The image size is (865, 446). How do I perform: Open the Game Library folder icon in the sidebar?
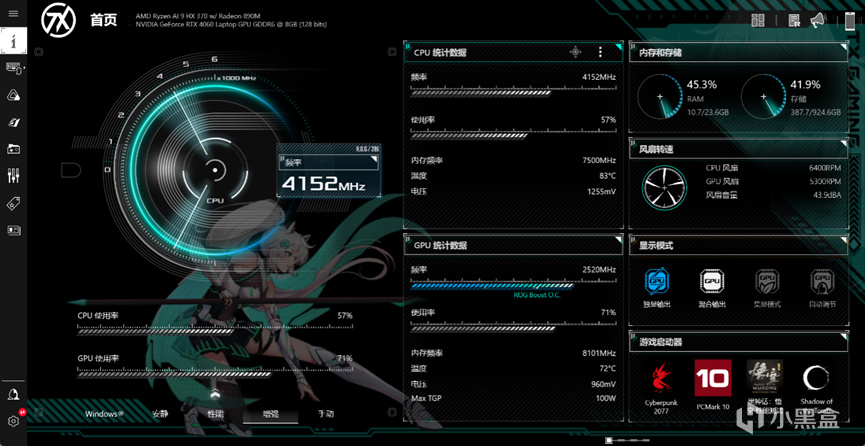pos(13,149)
